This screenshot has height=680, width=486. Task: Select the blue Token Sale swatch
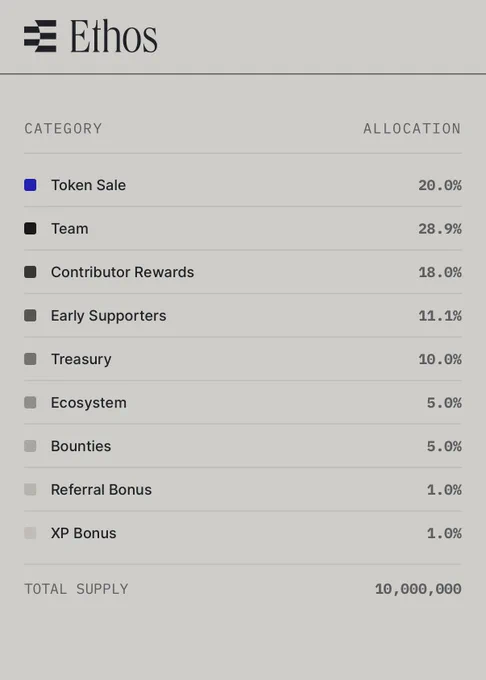pyautogui.click(x=30, y=185)
